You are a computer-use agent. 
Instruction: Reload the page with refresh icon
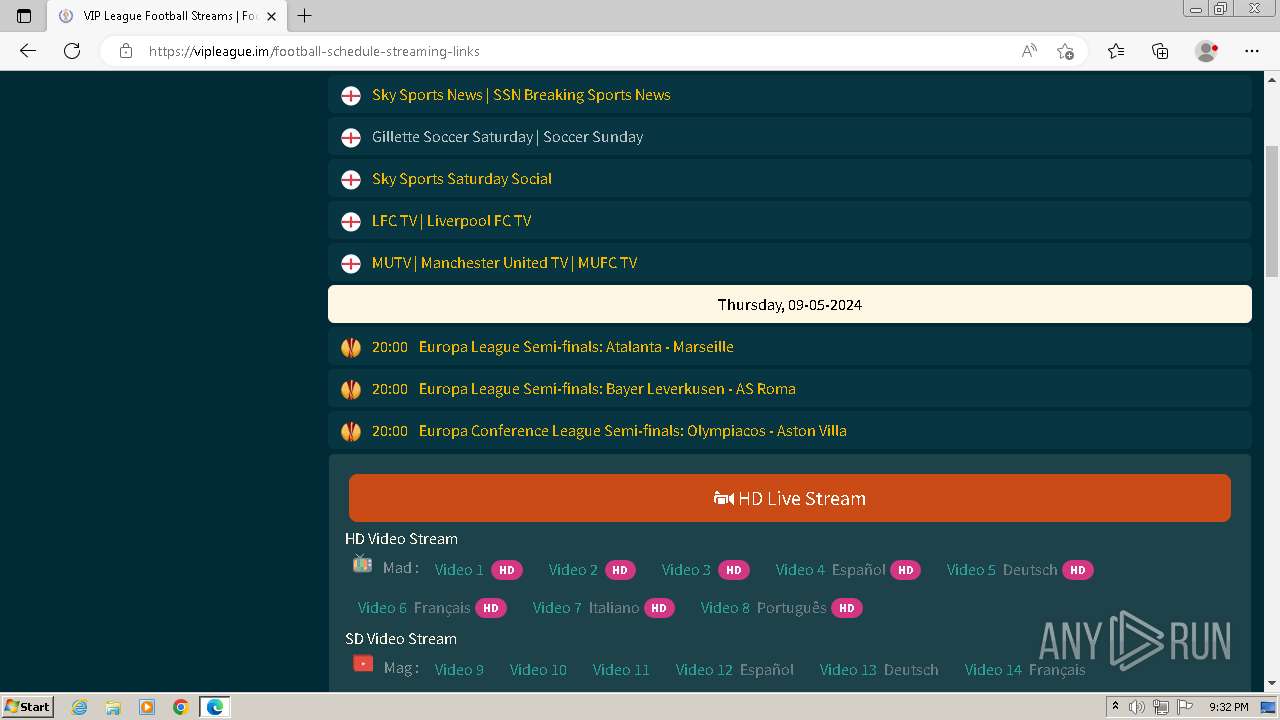72,51
